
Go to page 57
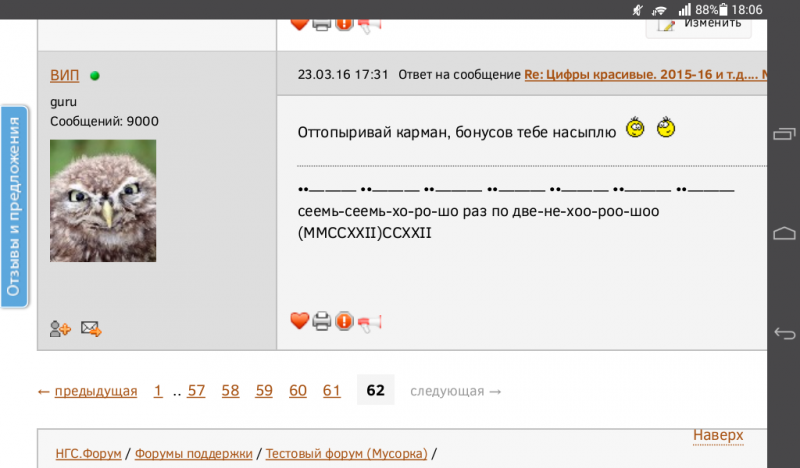coord(196,391)
